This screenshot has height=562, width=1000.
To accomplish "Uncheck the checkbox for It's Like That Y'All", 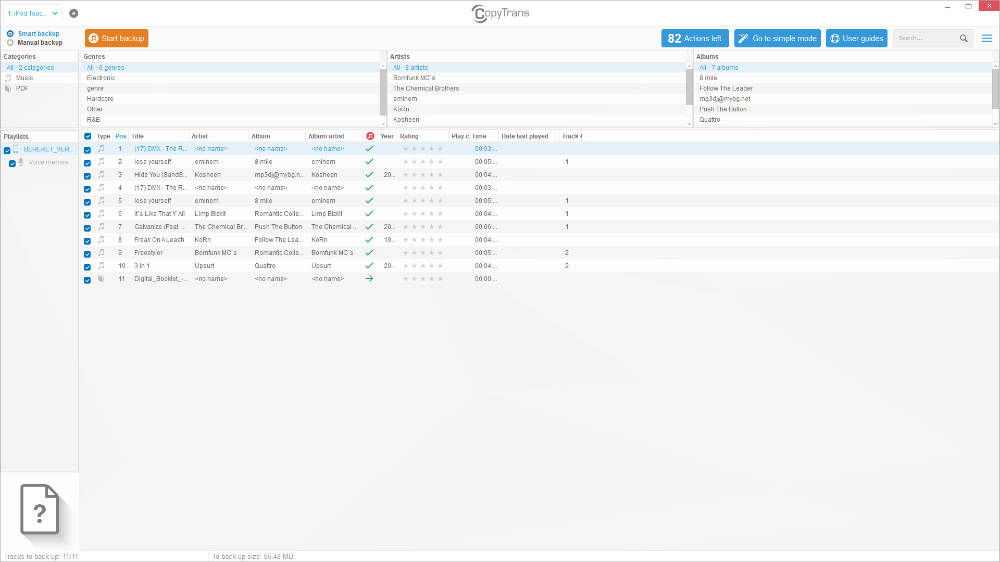I will tap(88, 214).
